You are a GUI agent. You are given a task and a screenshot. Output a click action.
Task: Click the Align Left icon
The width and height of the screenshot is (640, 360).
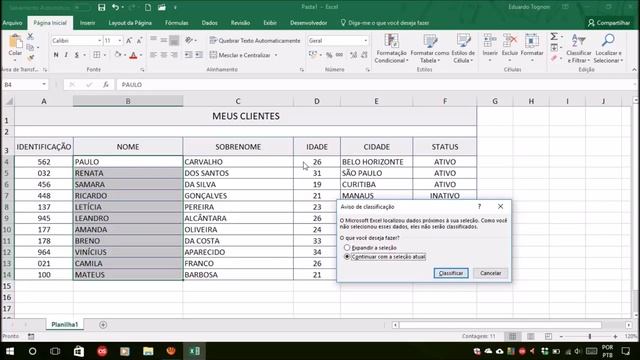coord(153,55)
